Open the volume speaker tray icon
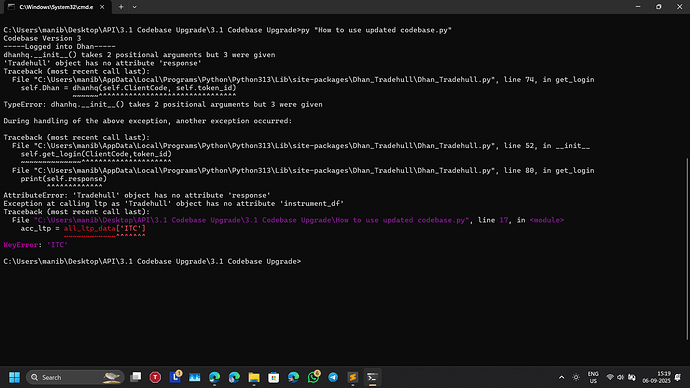The width and height of the screenshot is (690, 388). coord(620,377)
